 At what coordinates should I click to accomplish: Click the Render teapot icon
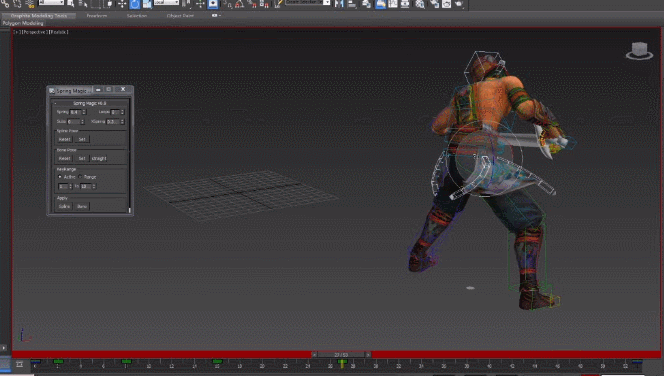point(459,4)
